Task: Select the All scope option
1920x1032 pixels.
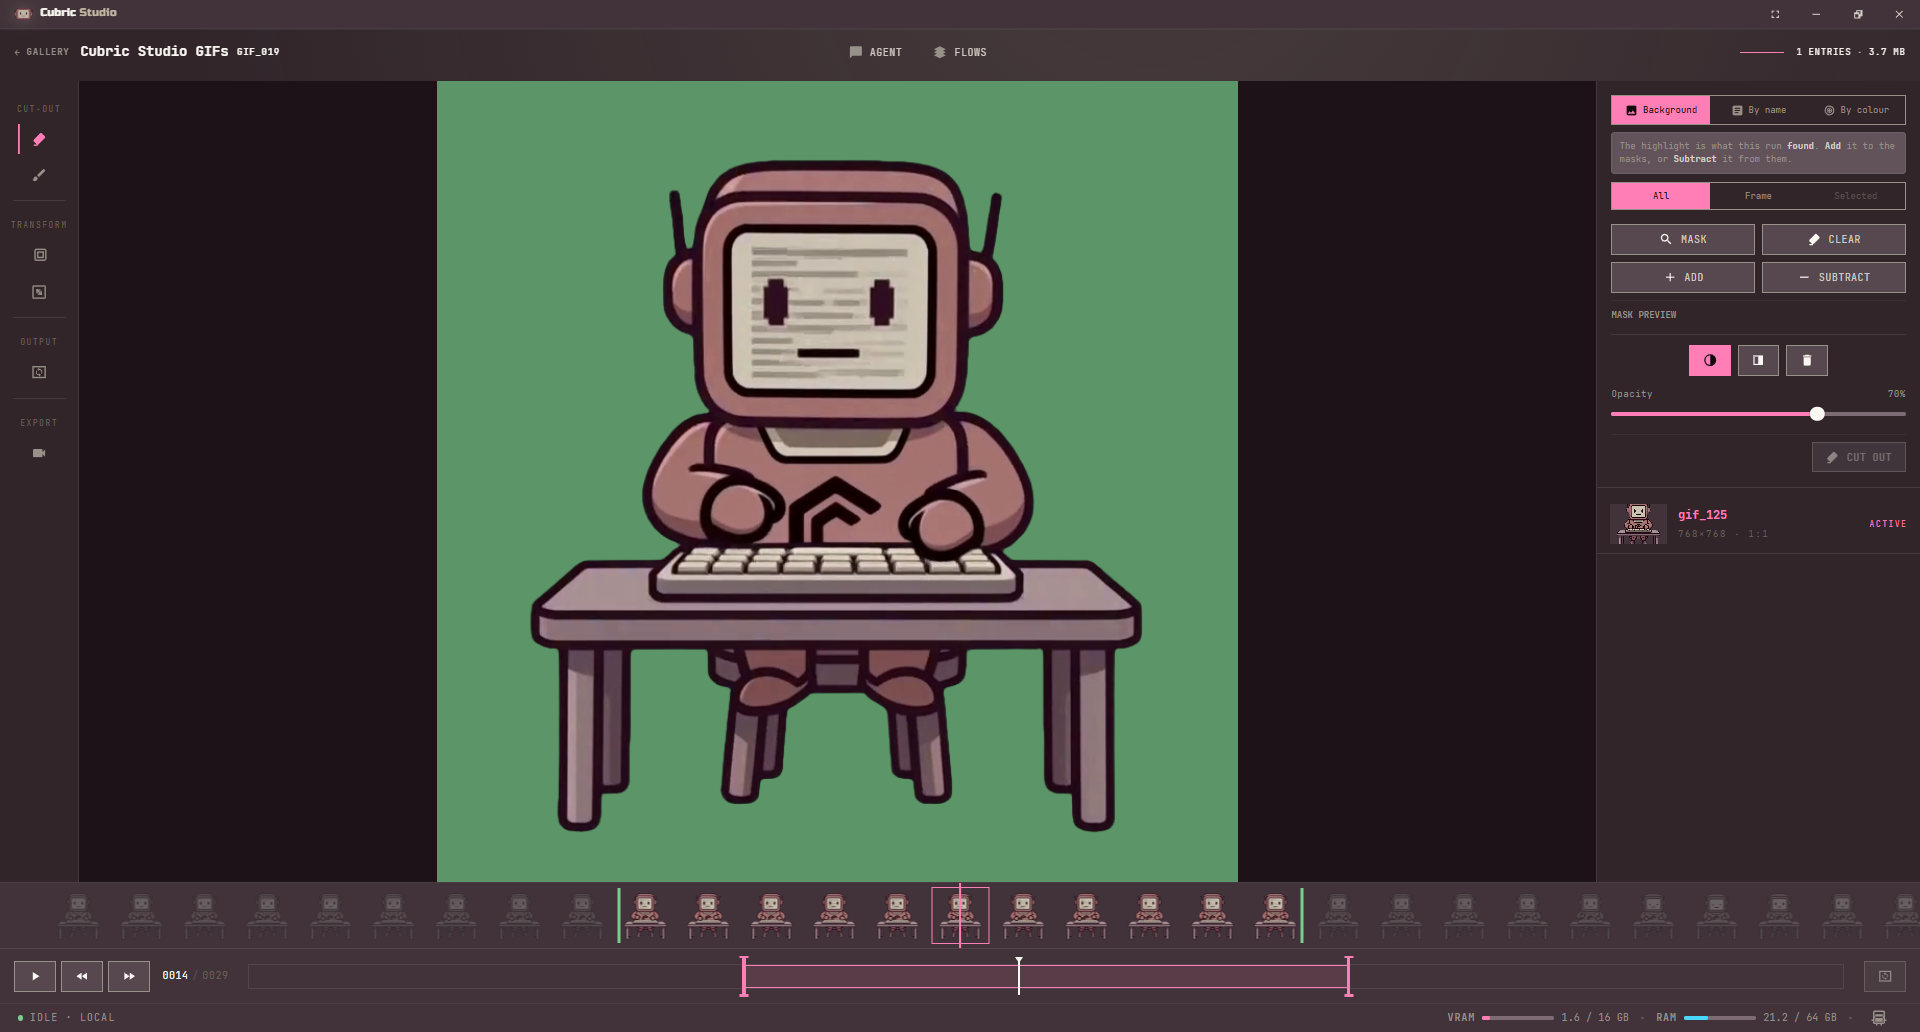Action: tap(1660, 196)
